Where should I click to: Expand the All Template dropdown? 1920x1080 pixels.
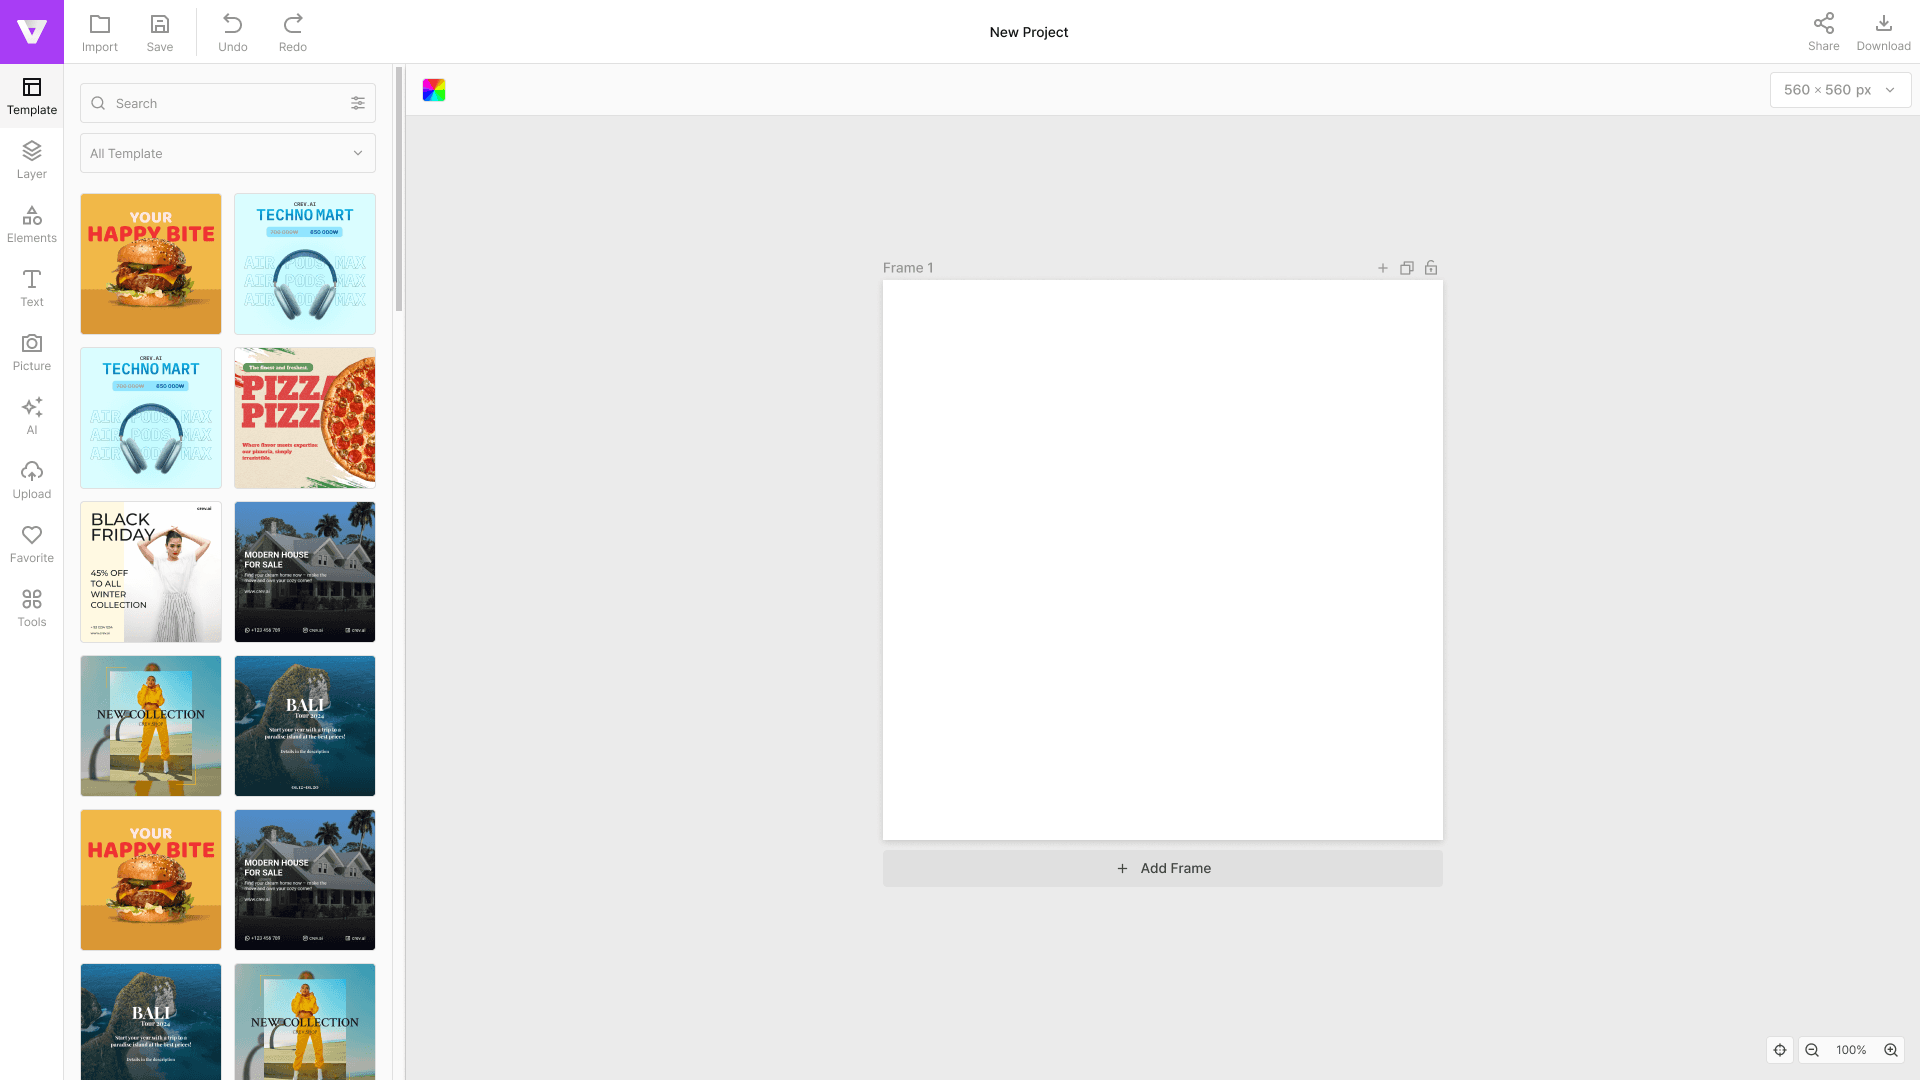(228, 153)
